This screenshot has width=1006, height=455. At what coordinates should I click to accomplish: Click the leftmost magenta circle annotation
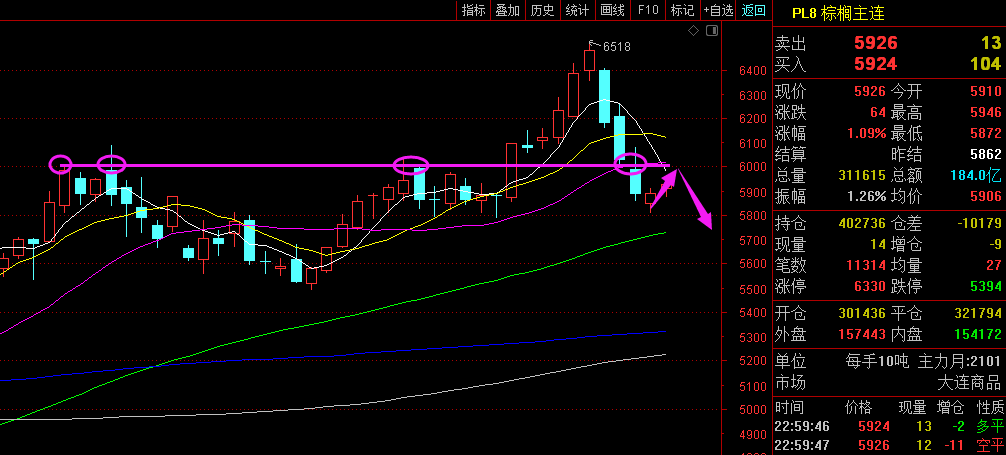point(61,164)
